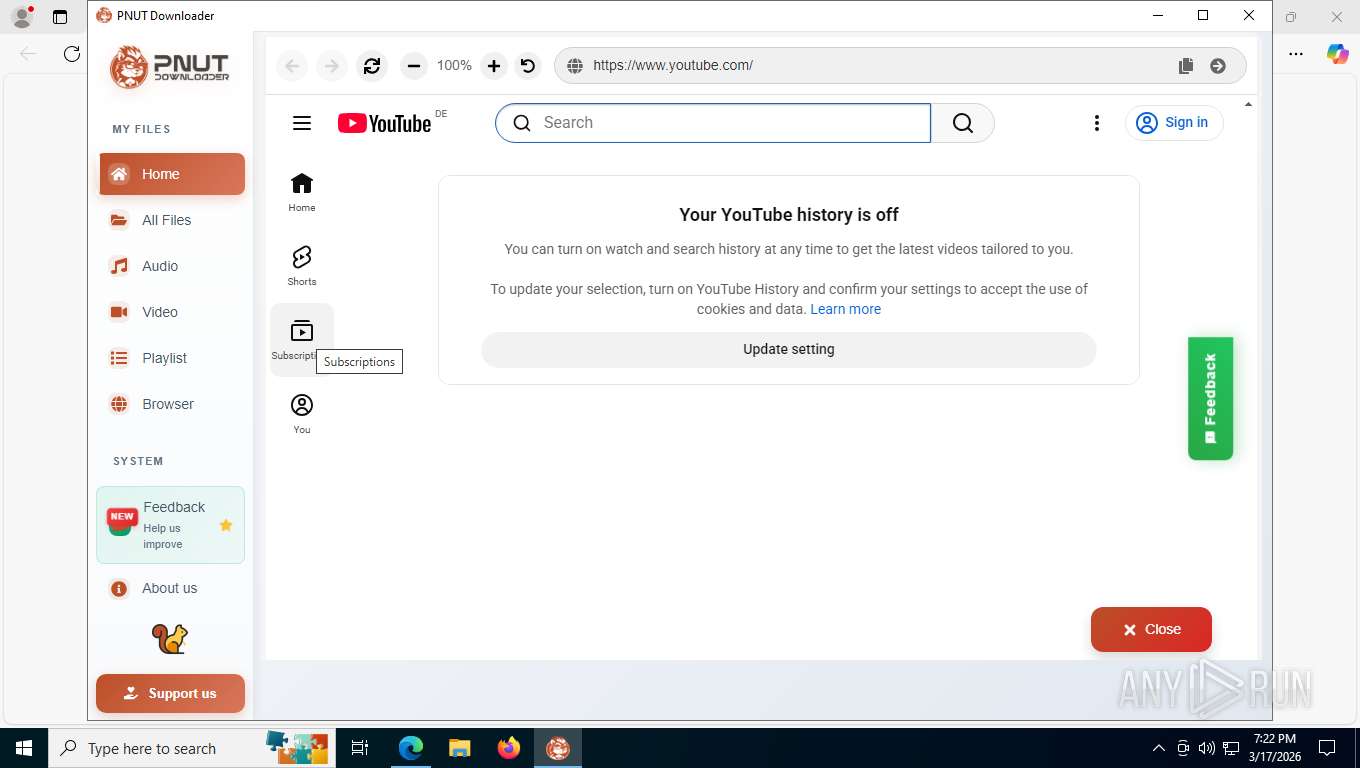The image size is (1360, 768).
Task: Open About us page
Action: (x=172, y=588)
